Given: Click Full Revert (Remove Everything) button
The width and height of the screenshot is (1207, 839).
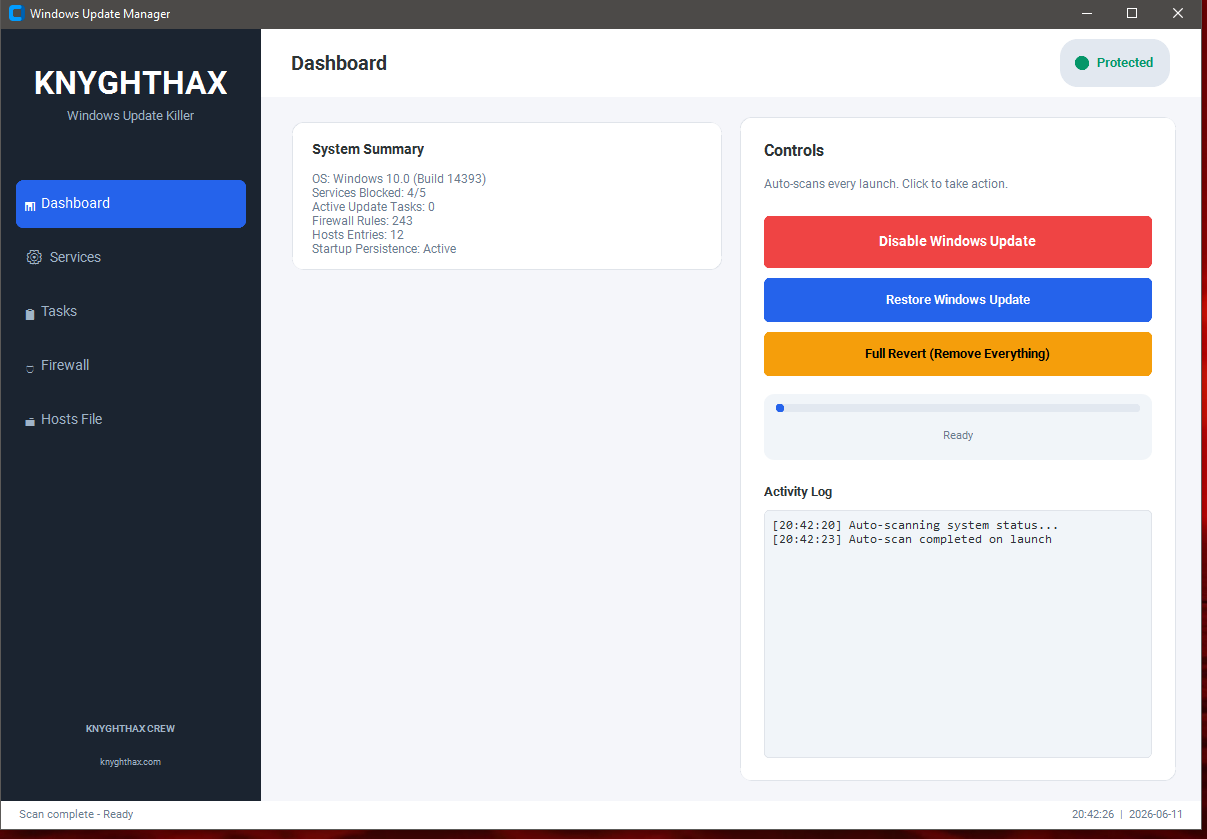Looking at the screenshot, I should (x=957, y=354).
